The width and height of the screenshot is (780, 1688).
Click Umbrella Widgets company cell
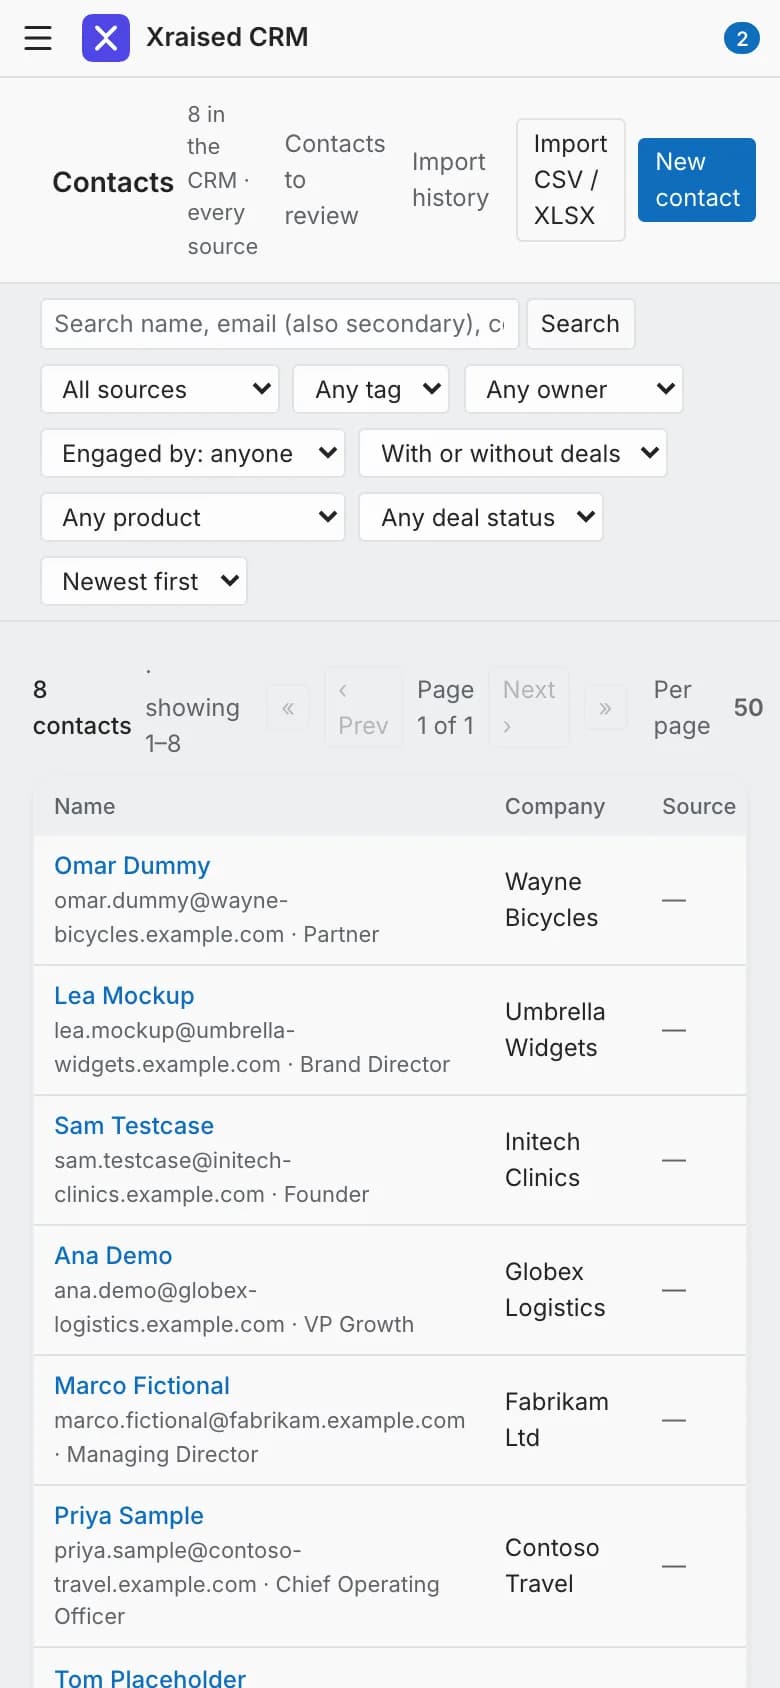(555, 1030)
